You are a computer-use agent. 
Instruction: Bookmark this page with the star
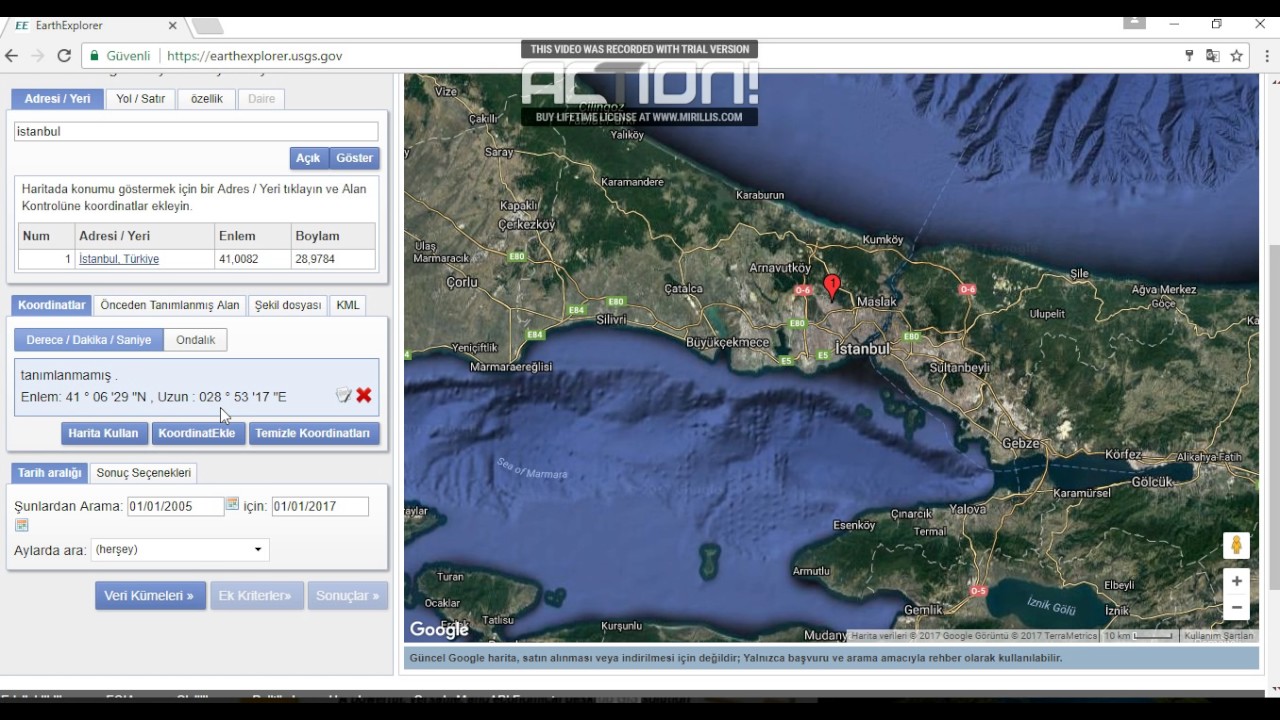[x=1237, y=56]
